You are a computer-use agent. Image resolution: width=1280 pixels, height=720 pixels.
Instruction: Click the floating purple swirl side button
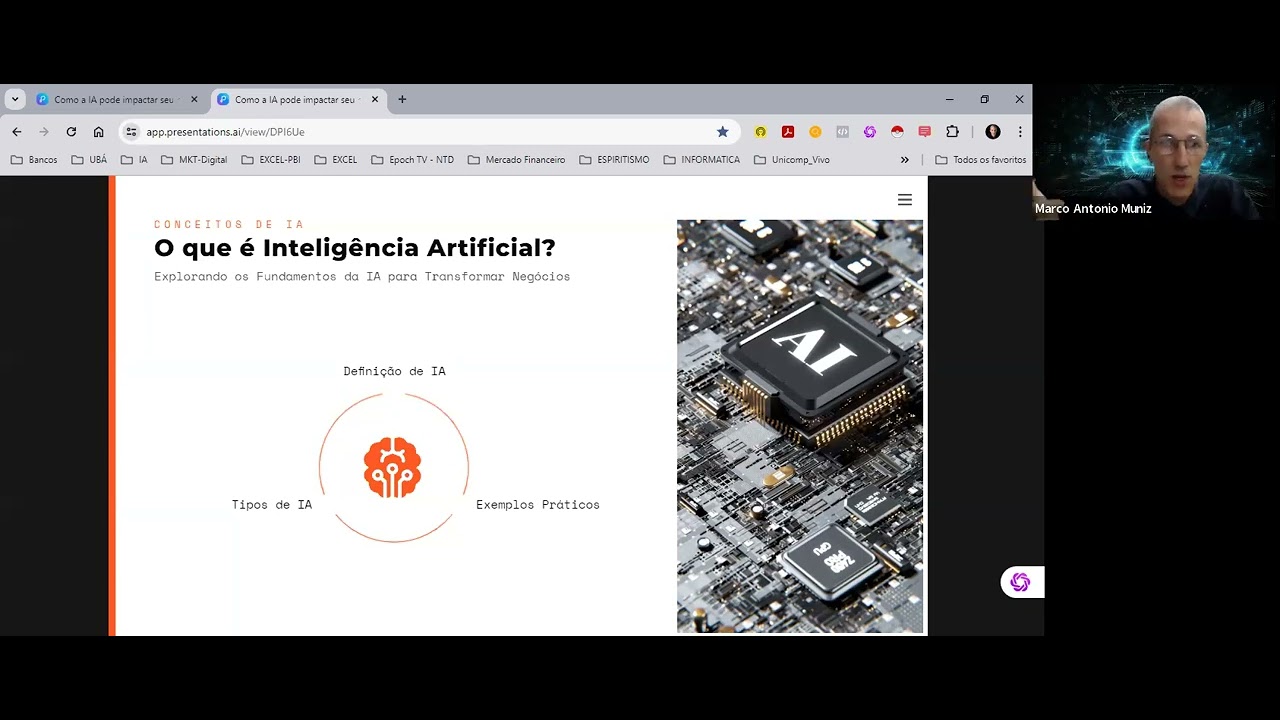pyautogui.click(x=1020, y=582)
